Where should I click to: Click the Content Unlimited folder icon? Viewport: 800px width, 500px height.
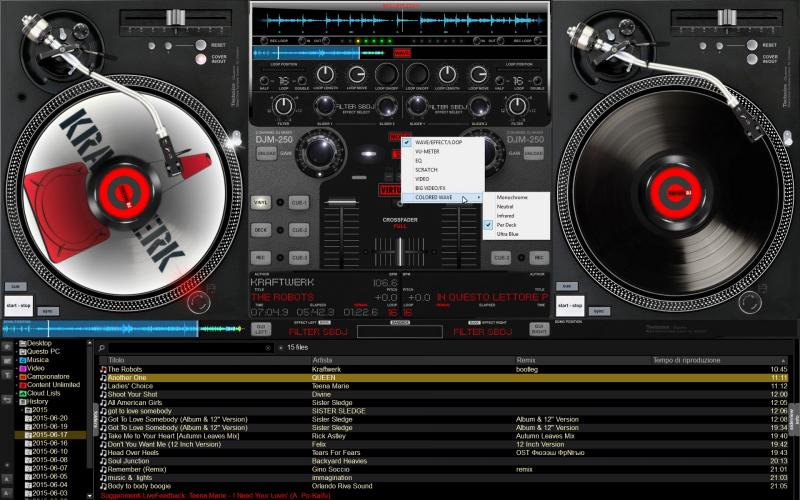(22, 385)
